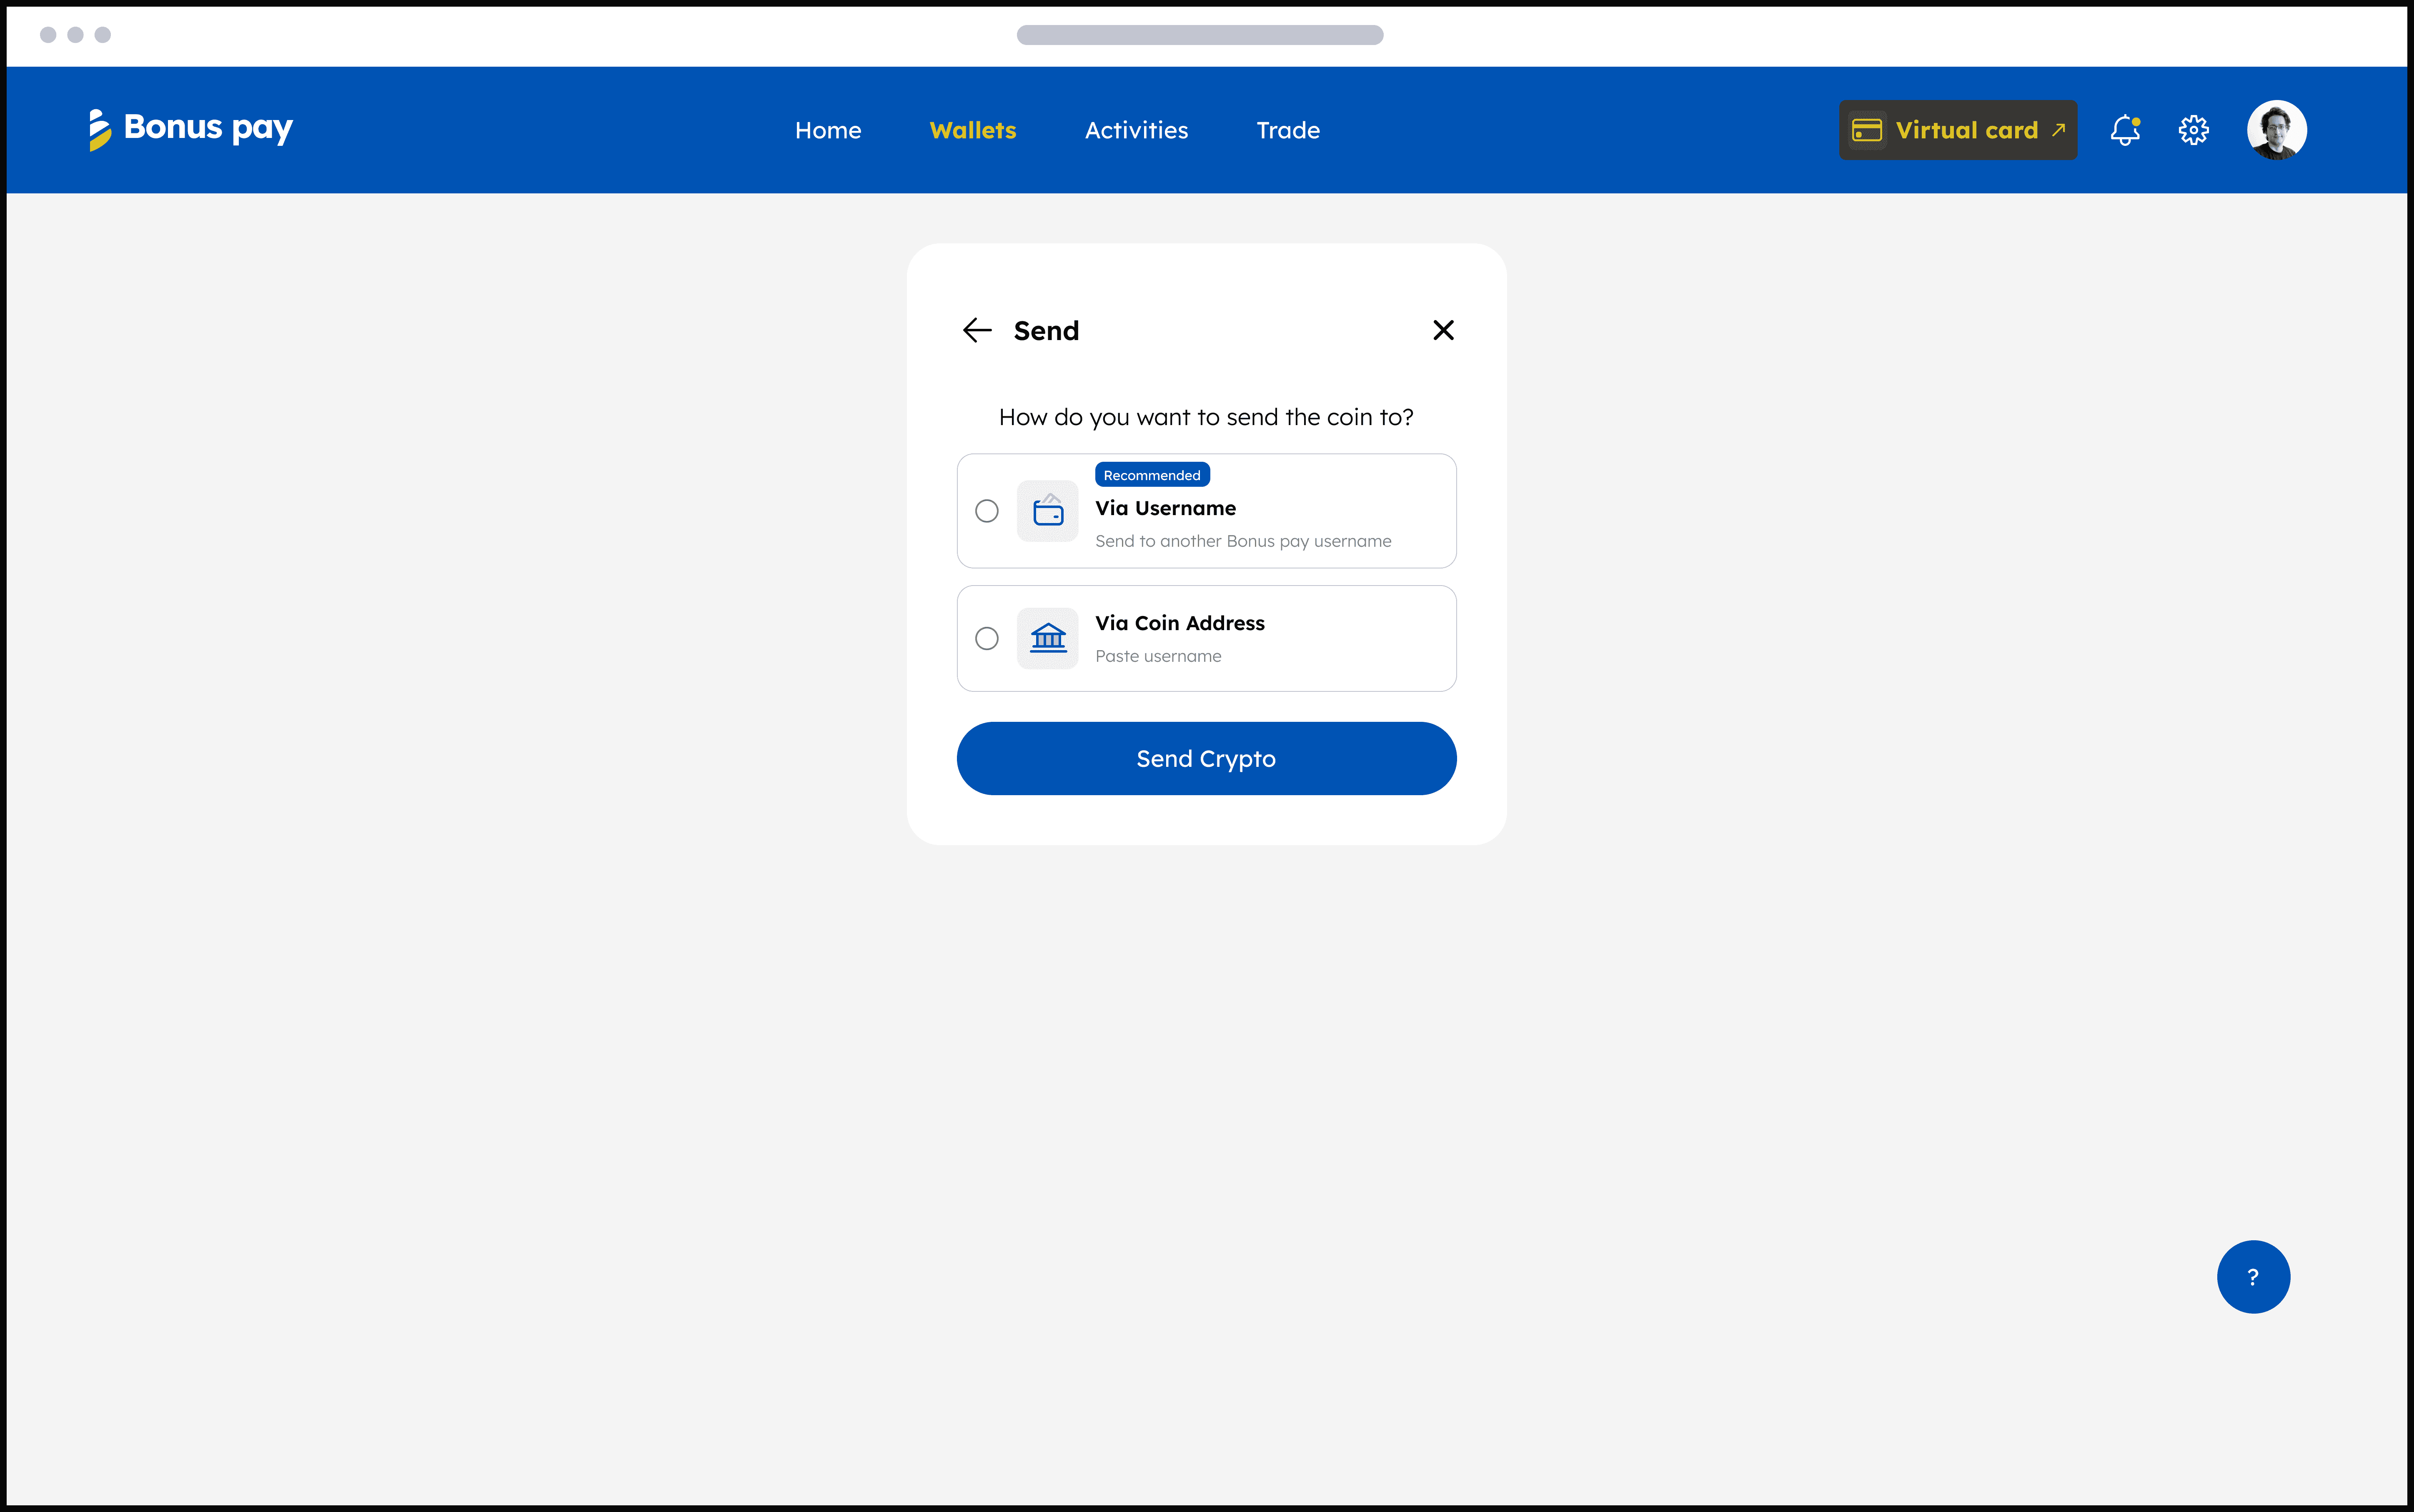This screenshot has height=1512, width=2414.
Task: Open the Wallets tab
Action: (973, 130)
